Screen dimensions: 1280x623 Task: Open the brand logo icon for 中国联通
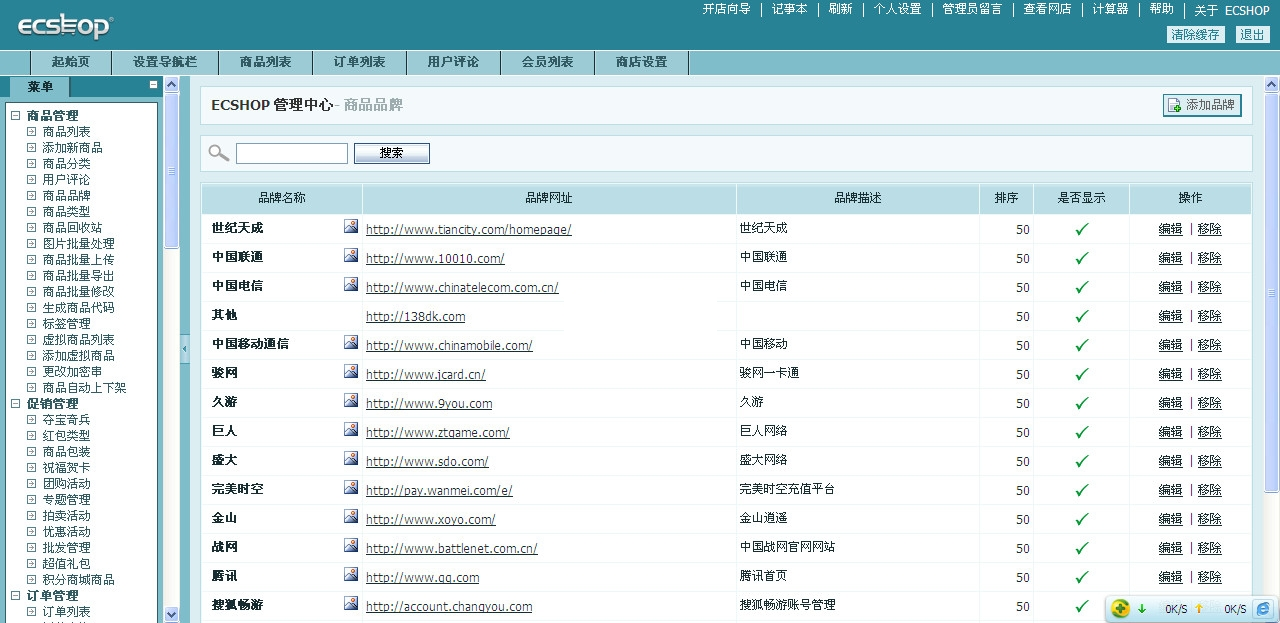(x=351, y=255)
